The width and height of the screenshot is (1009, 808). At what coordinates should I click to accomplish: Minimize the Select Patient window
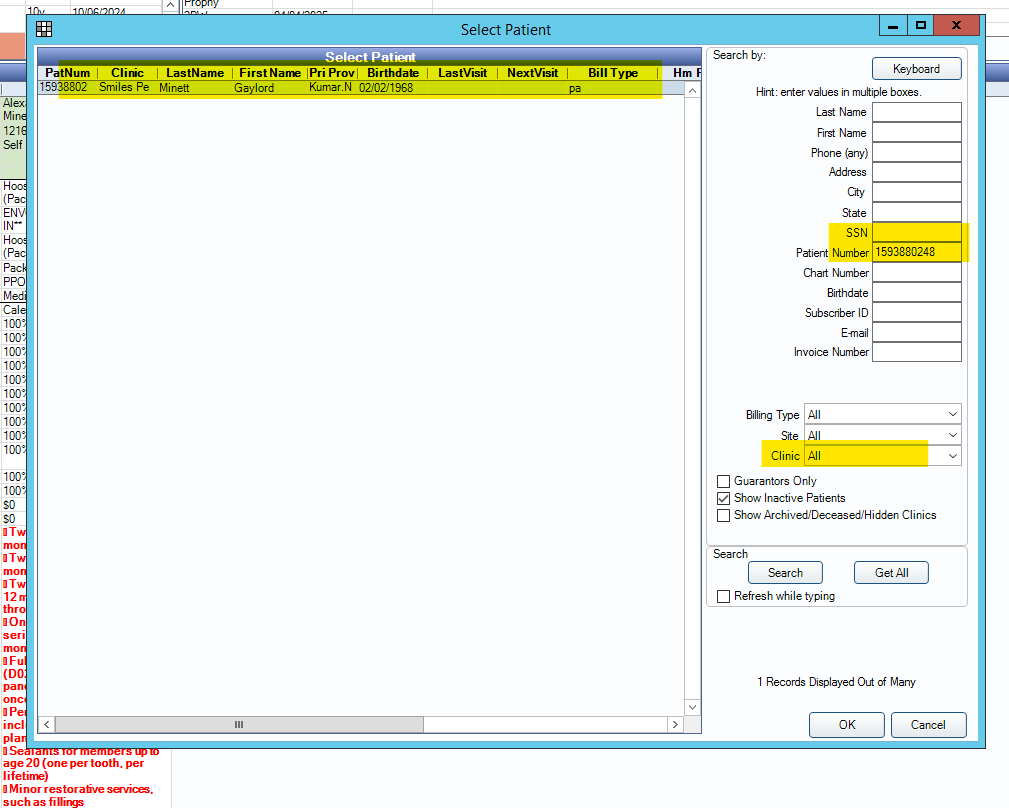coord(893,26)
